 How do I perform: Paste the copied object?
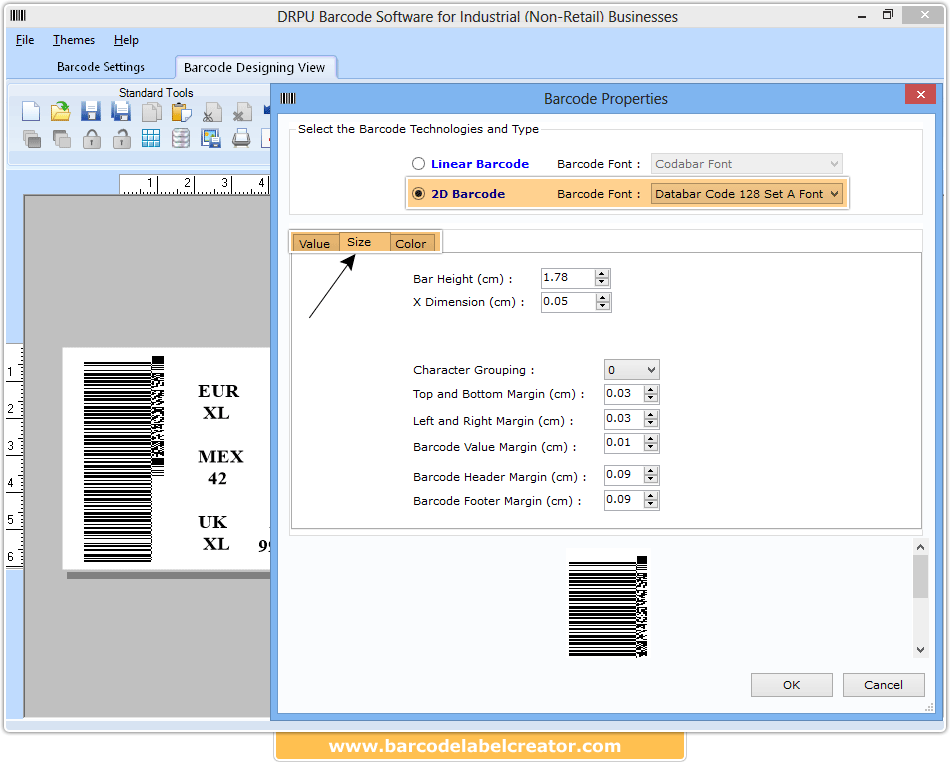[182, 111]
